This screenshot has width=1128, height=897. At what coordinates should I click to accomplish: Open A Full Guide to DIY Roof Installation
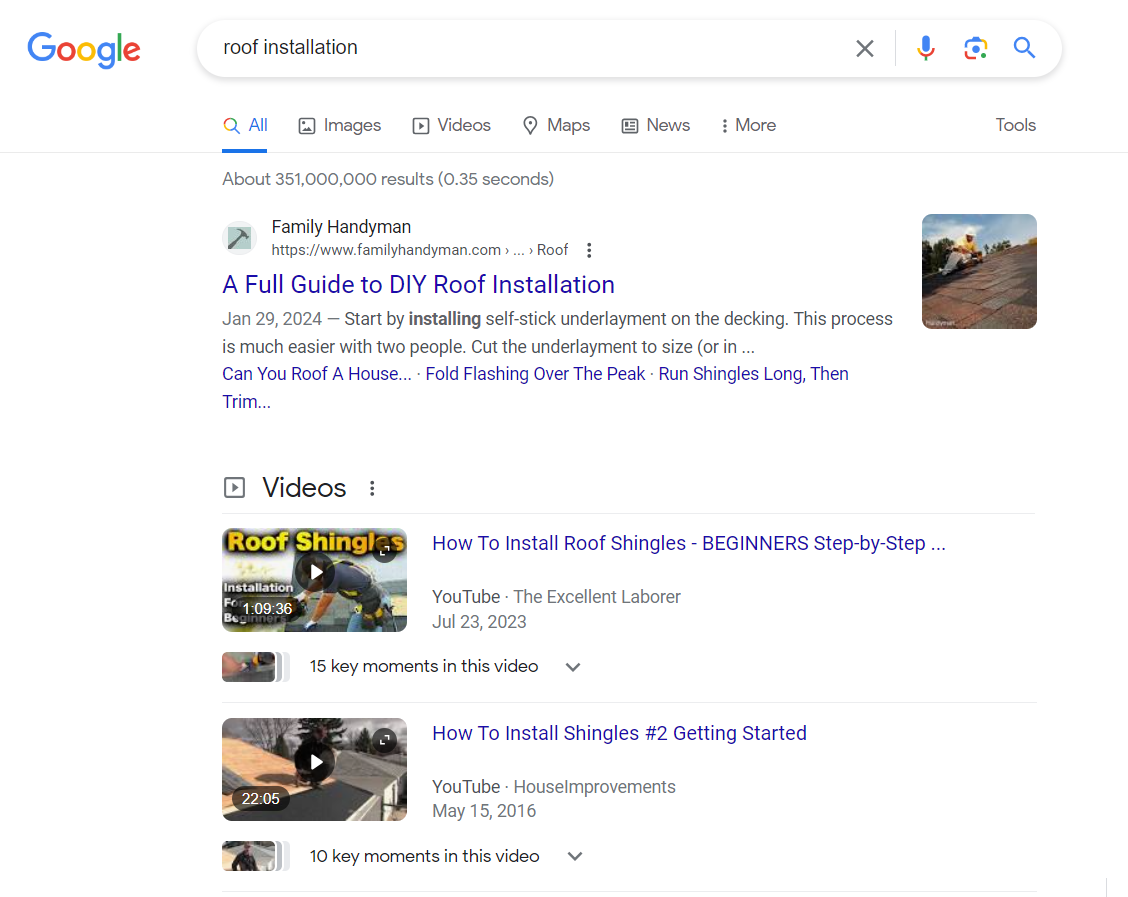(x=418, y=285)
